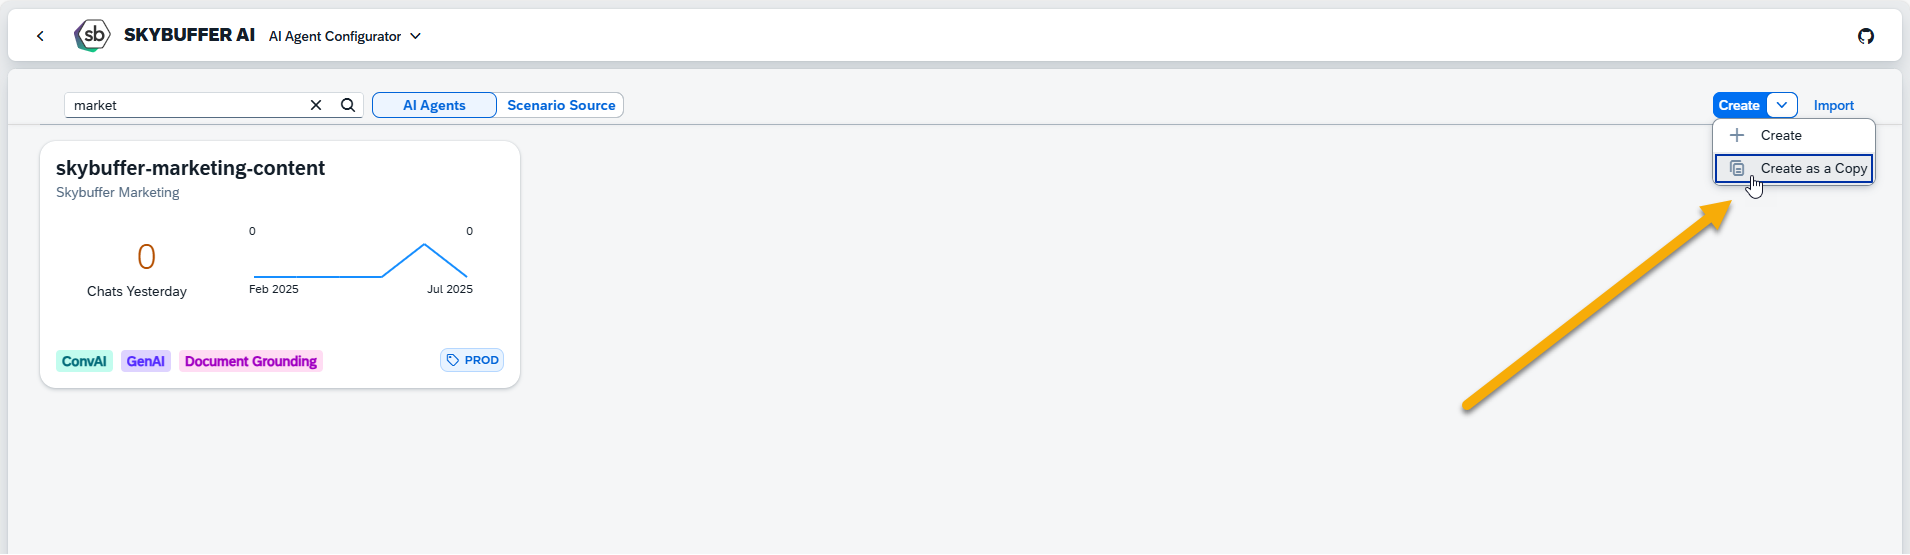This screenshot has height=555, width=1910.
Task: Click the copy icon in dropdown menu
Action: coord(1737,169)
